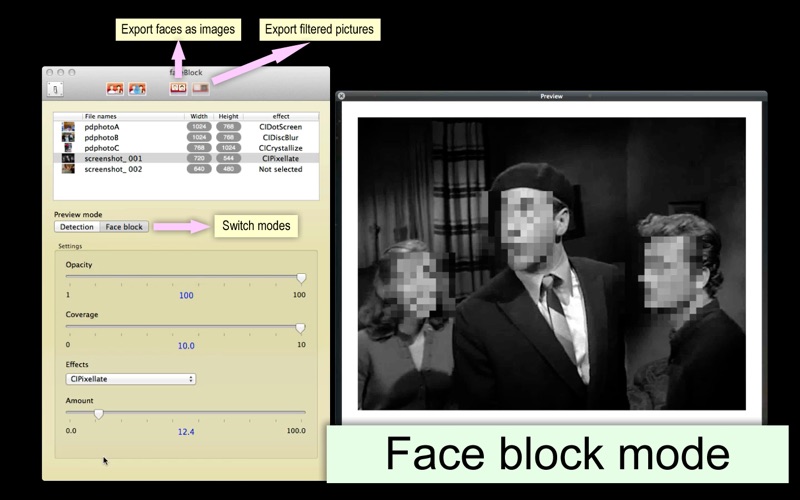Select screenshot_ 002 in file list
The image size is (800, 500).
[x=186, y=169]
